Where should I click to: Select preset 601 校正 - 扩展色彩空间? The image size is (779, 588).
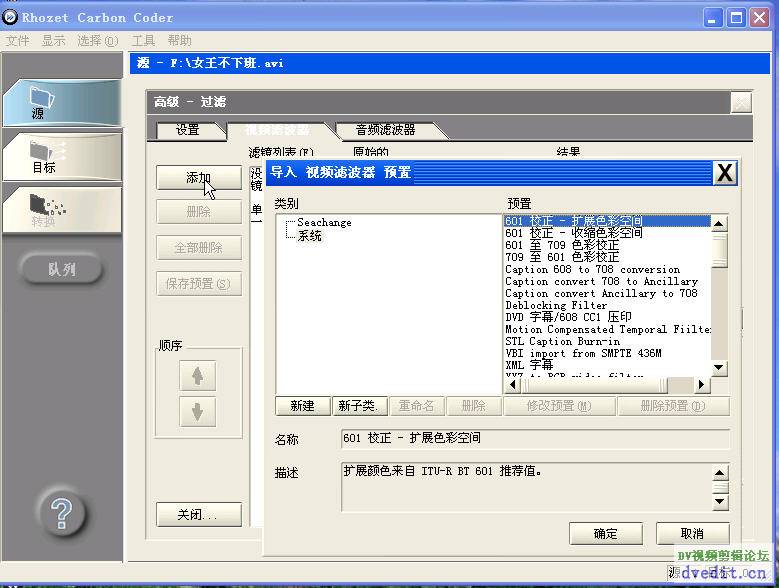[607, 221]
